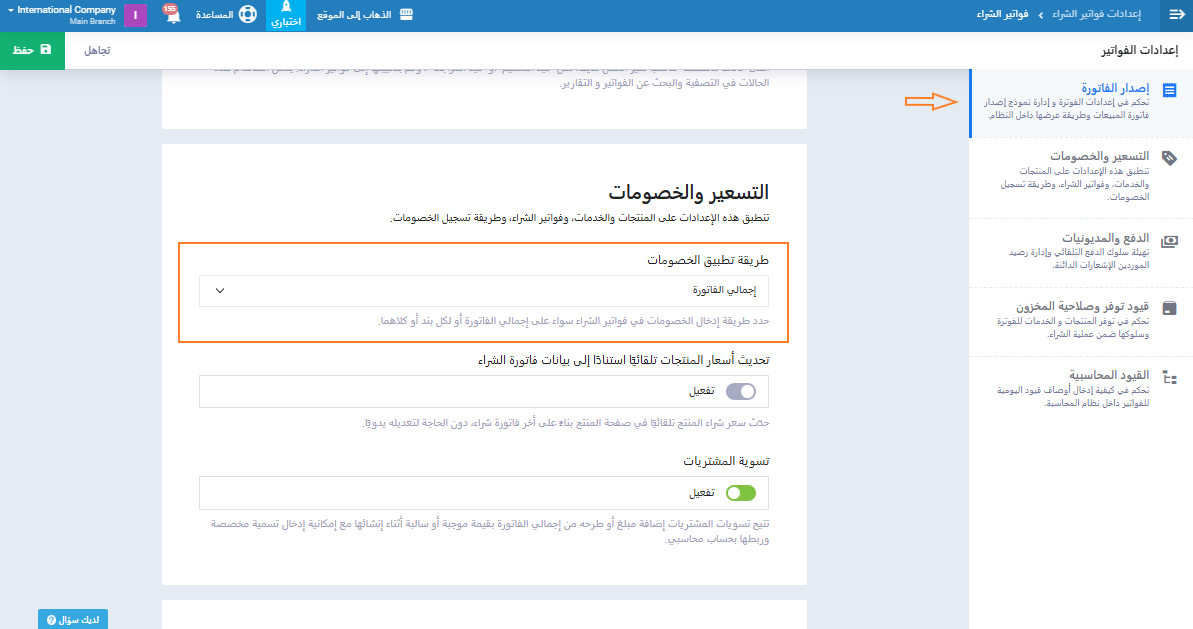Open Purchase Invoice Settings breadcrumb link
1193x629 pixels.
pyautogui.click(x=1099, y=15)
